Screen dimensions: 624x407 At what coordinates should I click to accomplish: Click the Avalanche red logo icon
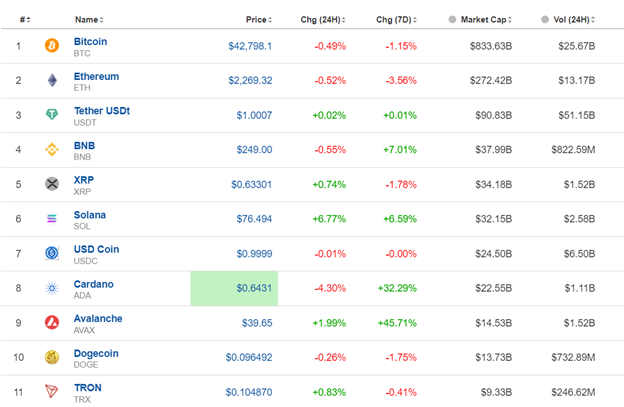click(52, 322)
